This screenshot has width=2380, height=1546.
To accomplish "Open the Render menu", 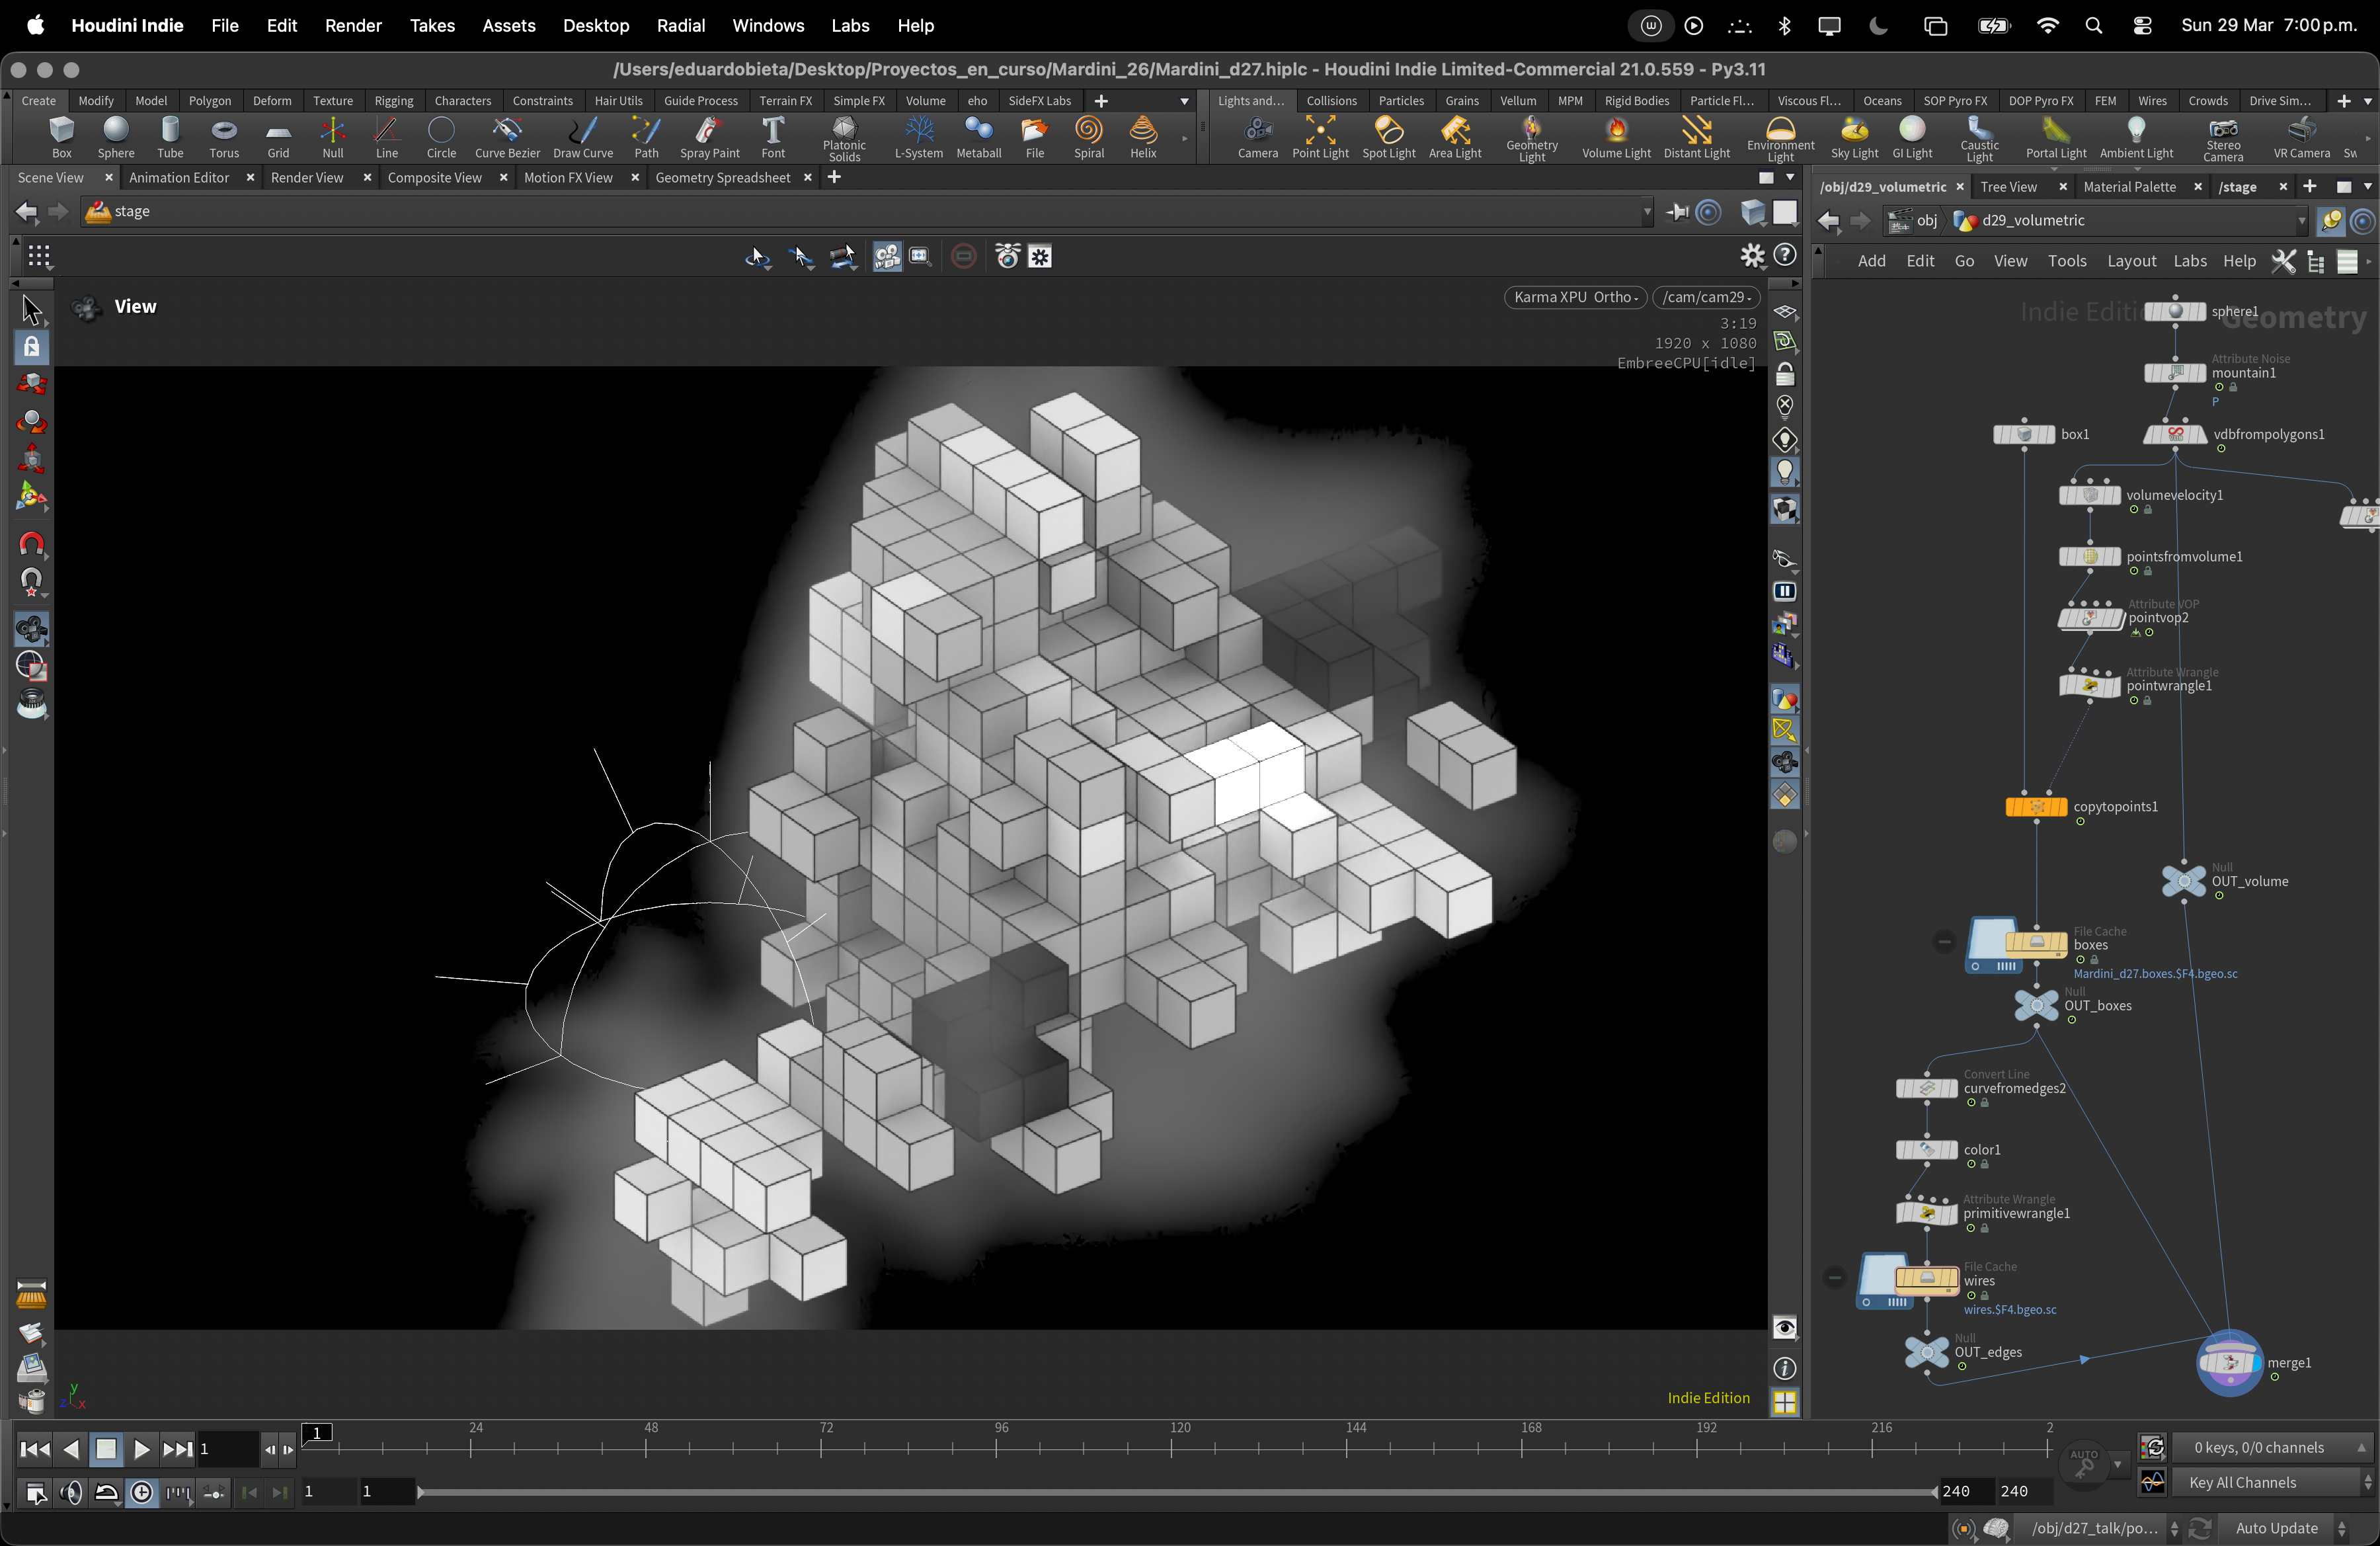I will tap(353, 25).
